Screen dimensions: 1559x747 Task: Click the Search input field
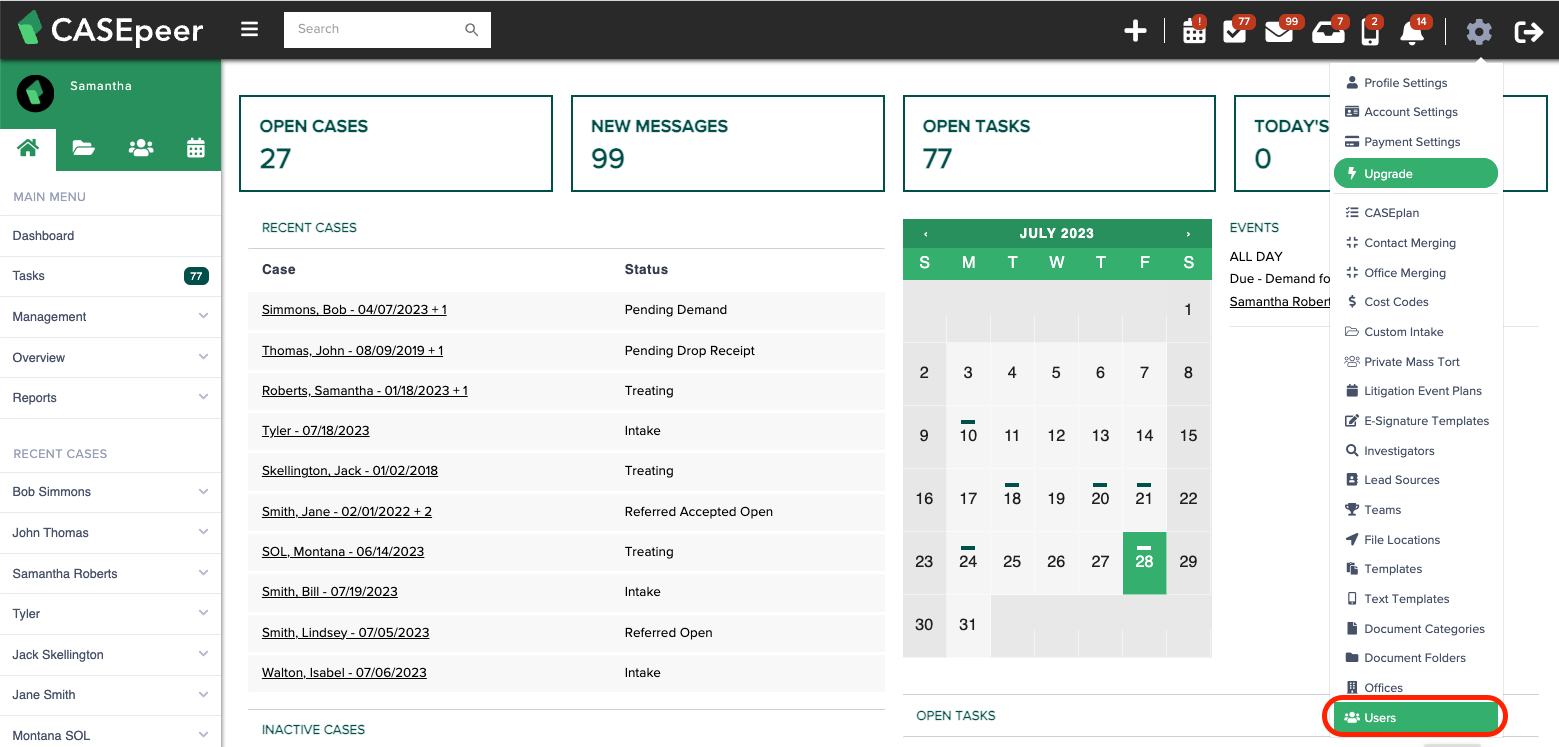380,29
